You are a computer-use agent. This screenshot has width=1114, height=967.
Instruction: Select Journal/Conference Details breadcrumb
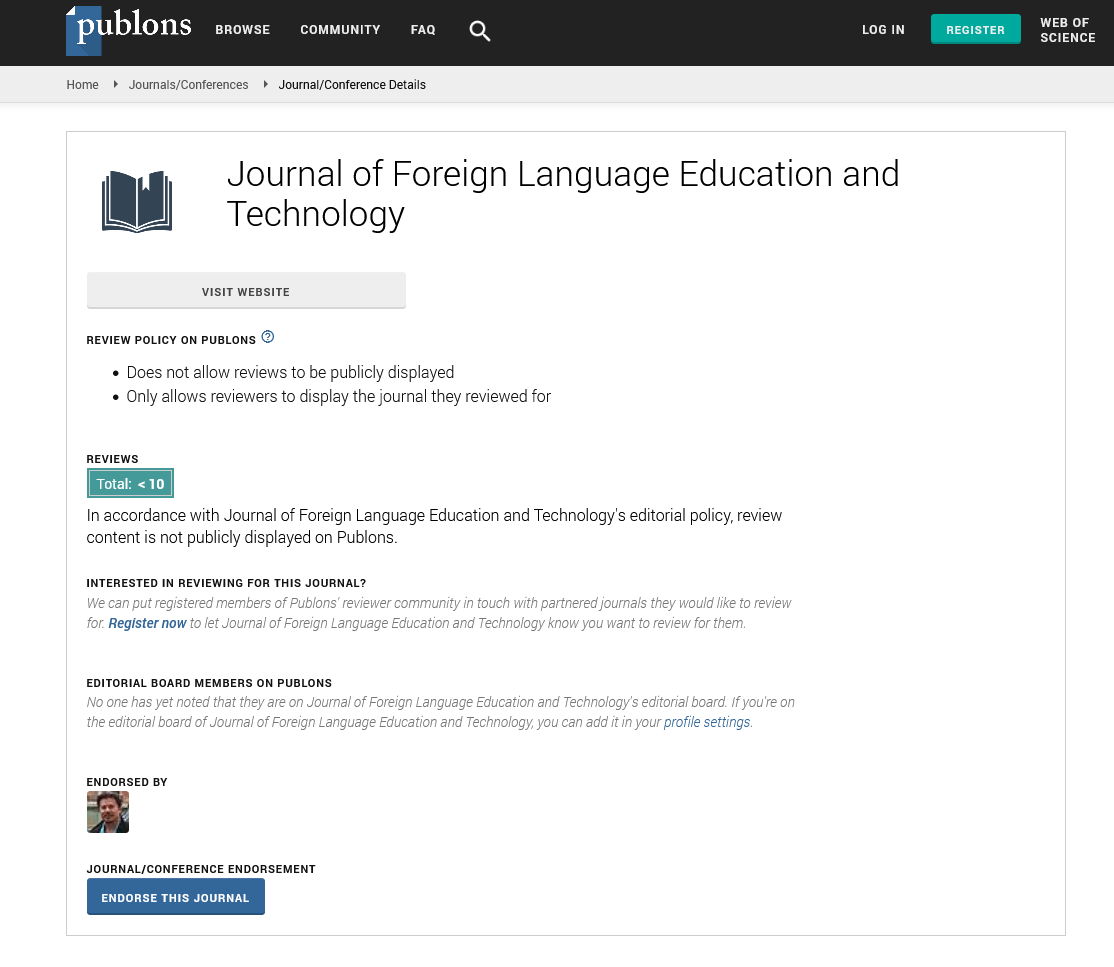pyautogui.click(x=352, y=85)
